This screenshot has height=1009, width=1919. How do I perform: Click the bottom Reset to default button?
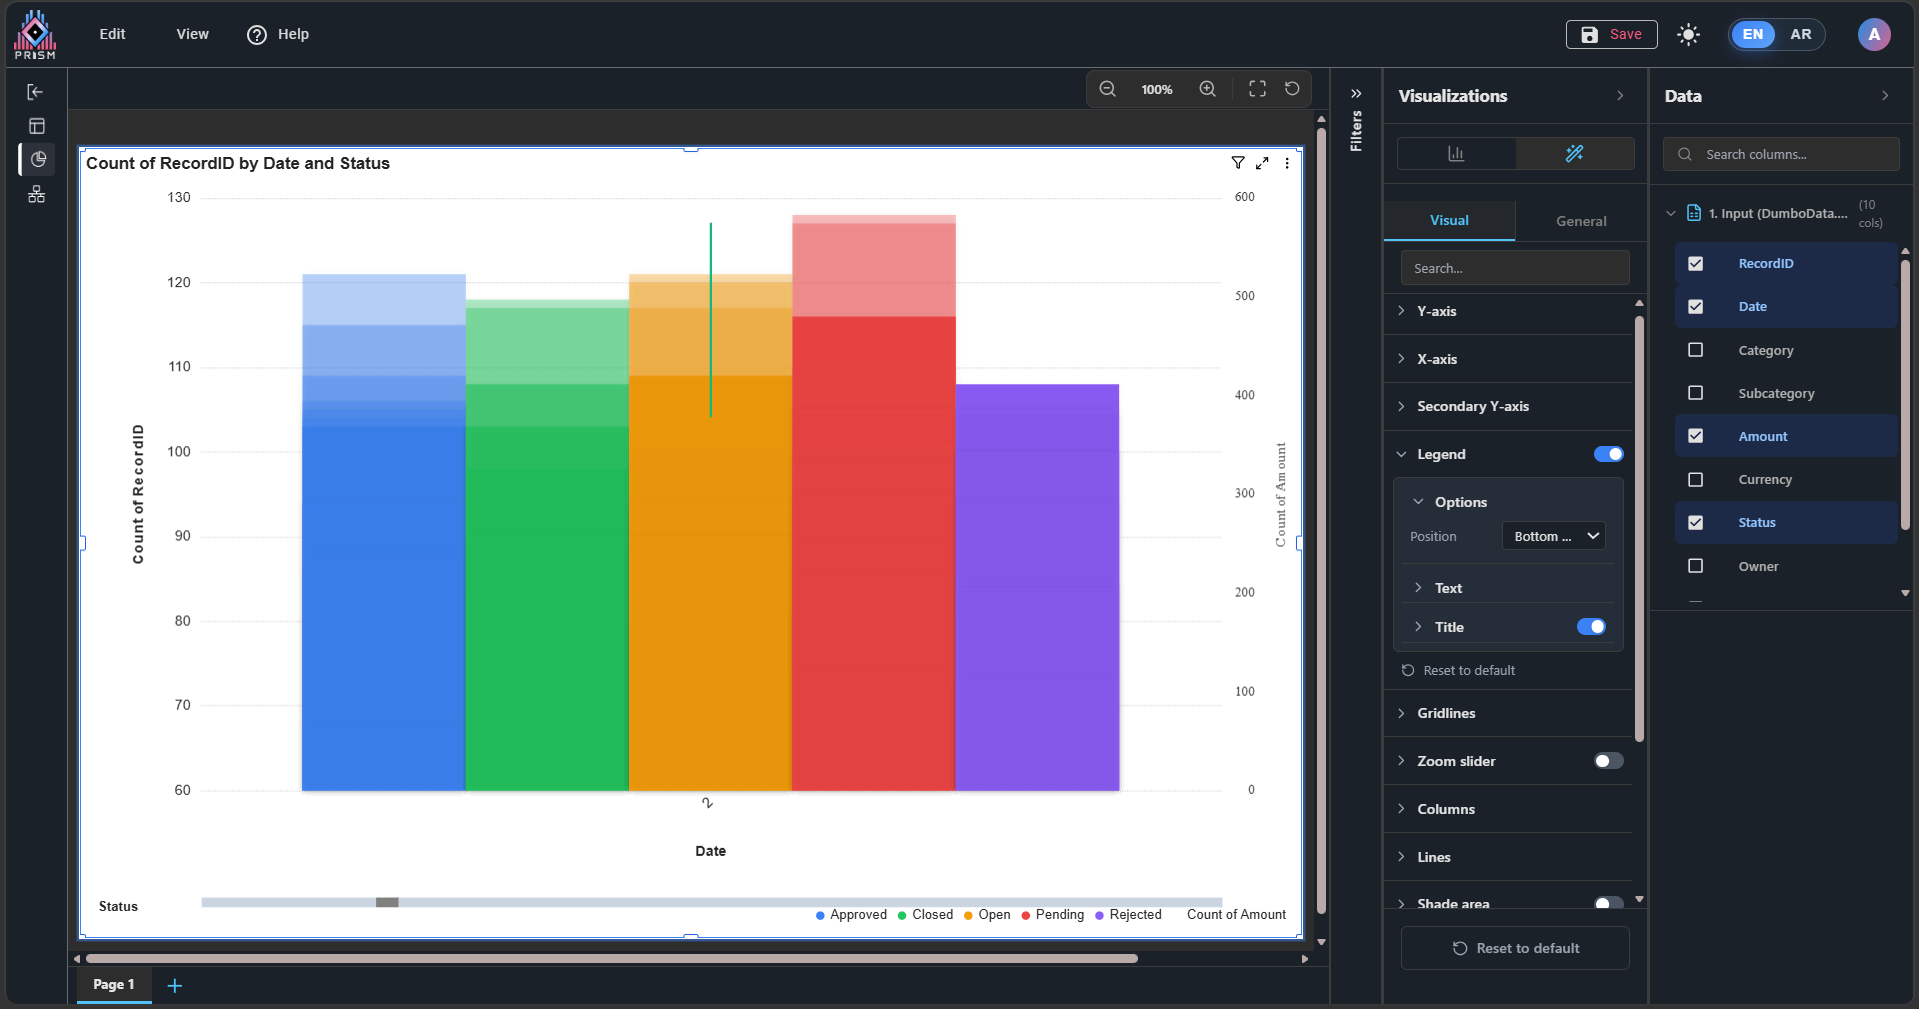click(x=1515, y=948)
